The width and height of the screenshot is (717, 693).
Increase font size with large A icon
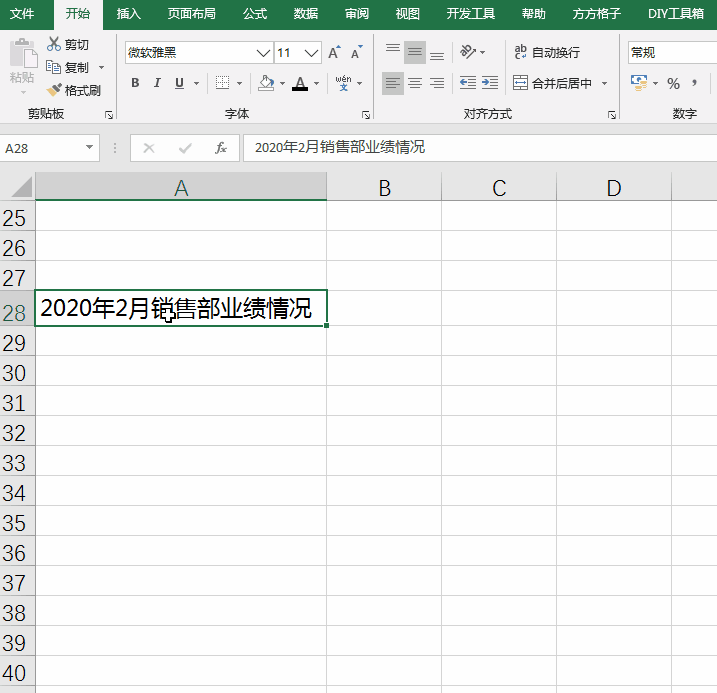[334, 53]
